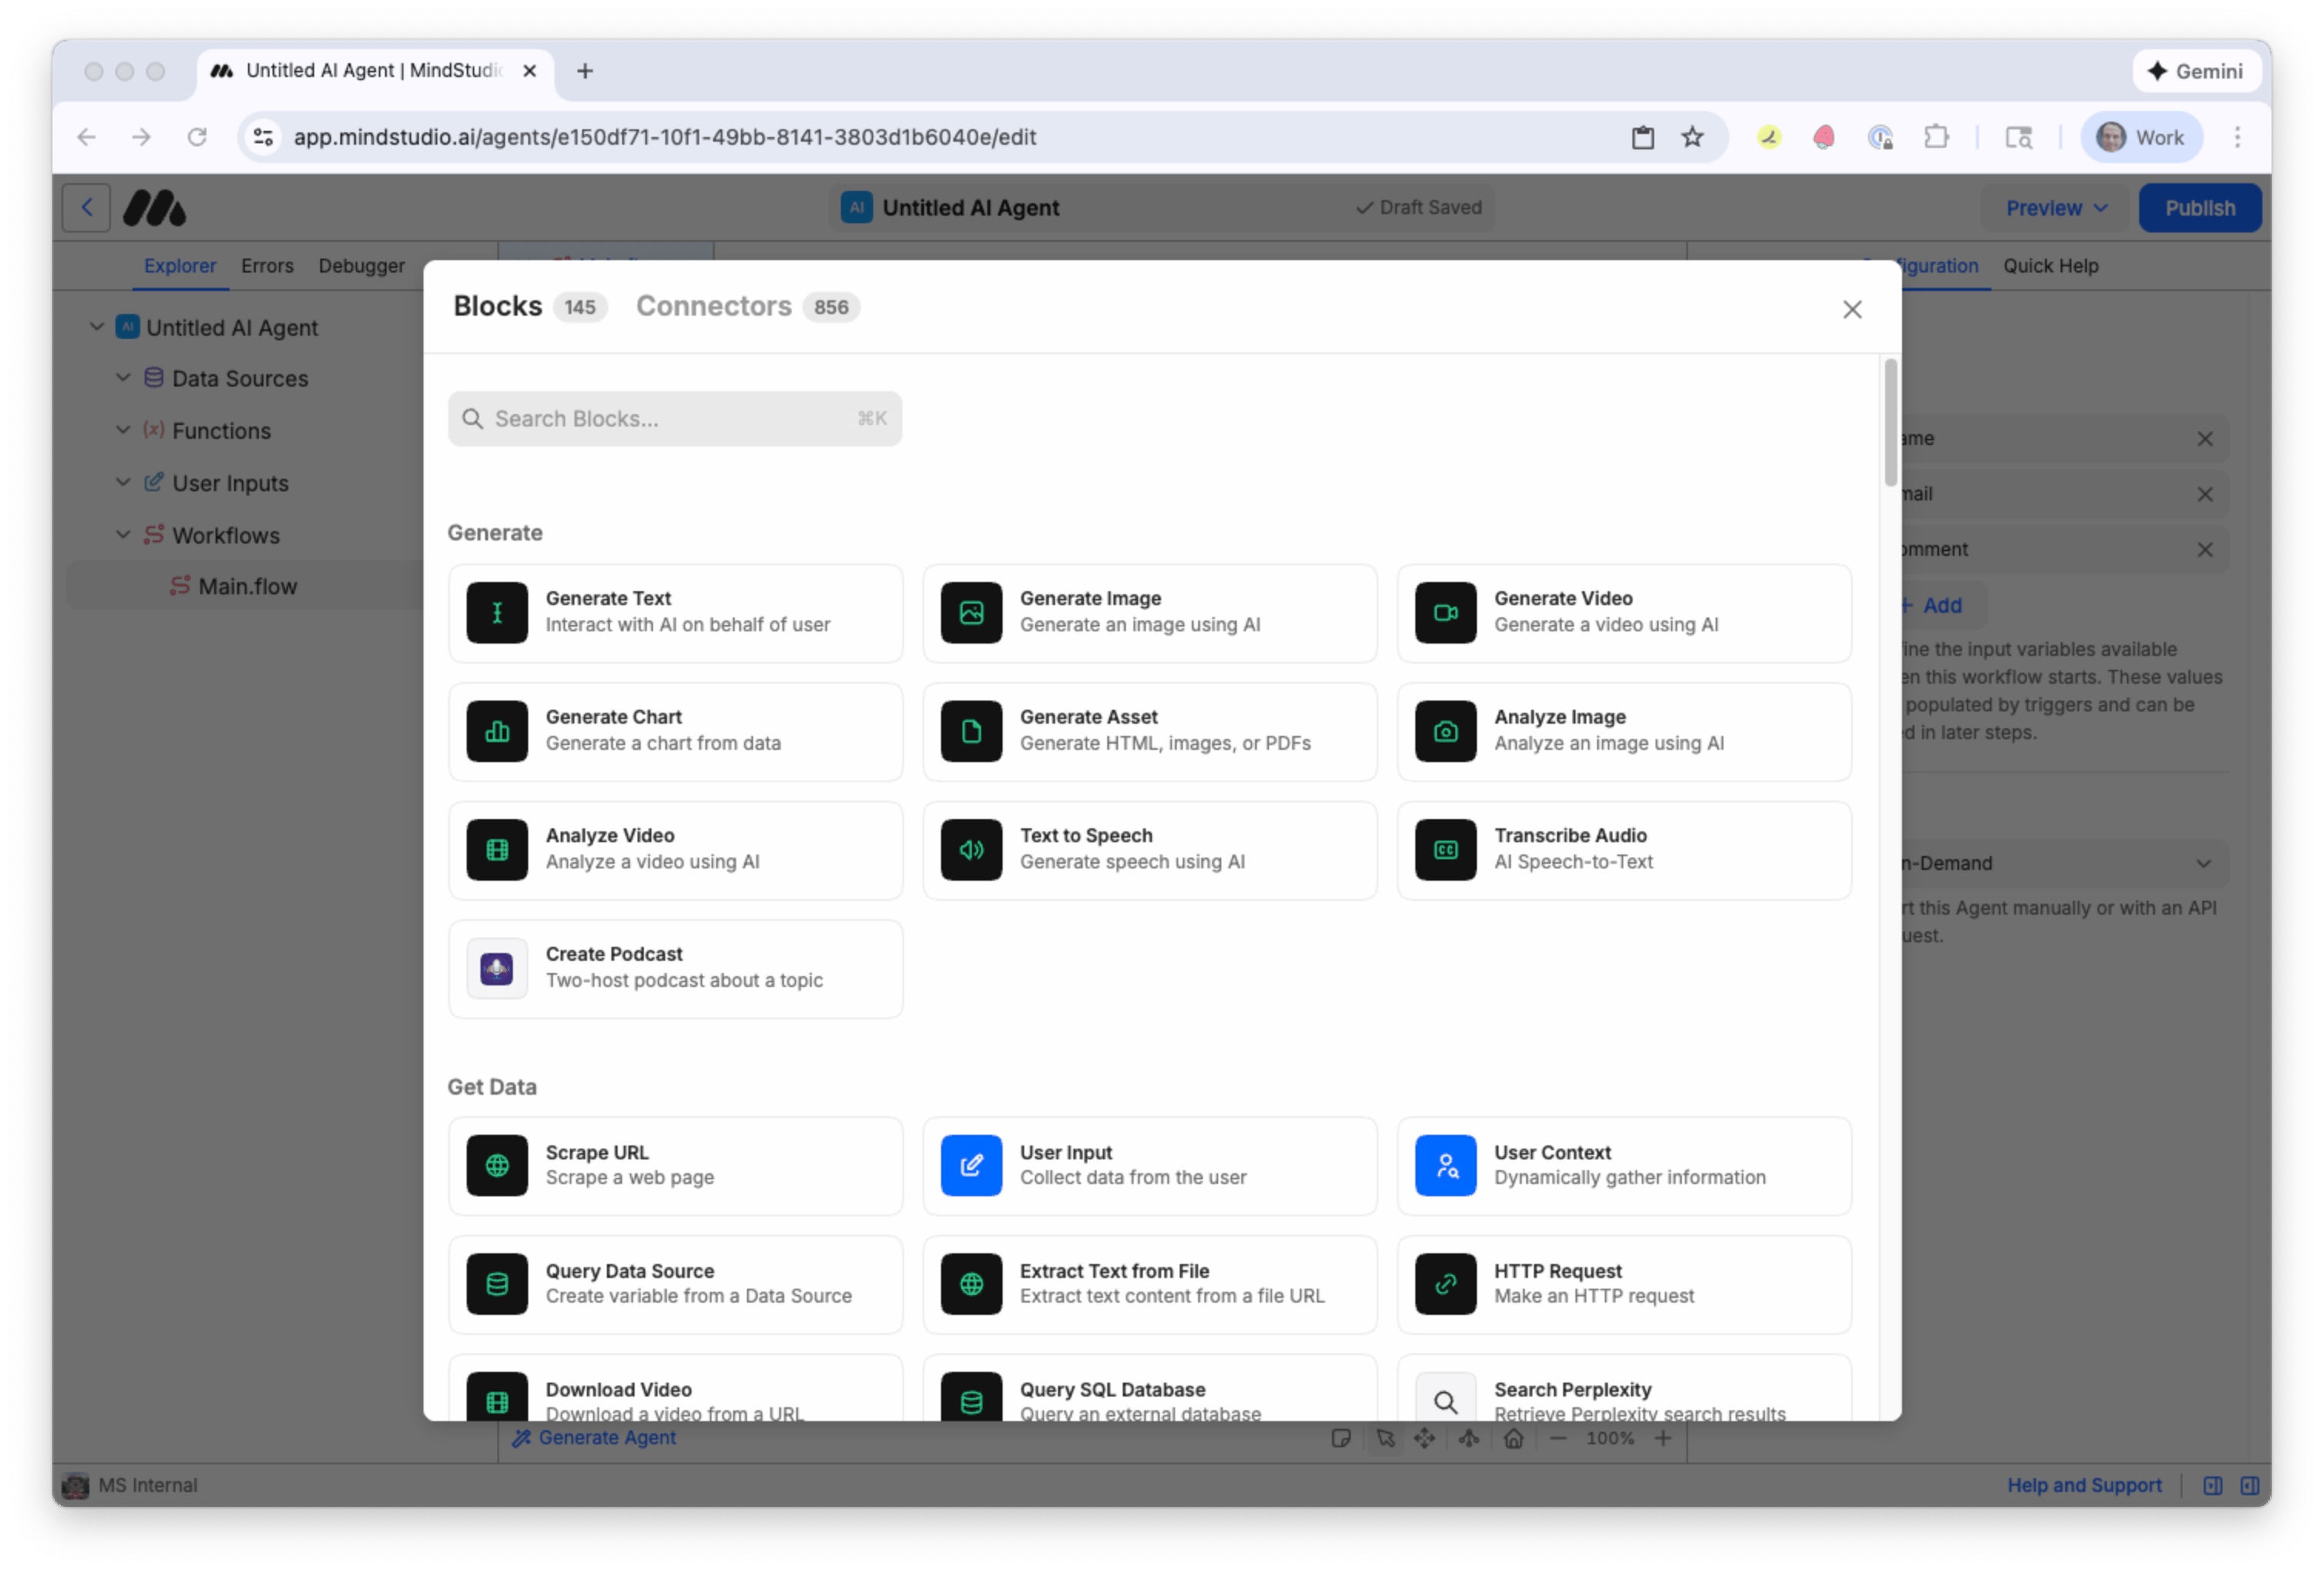This screenshot has width=2324, height=1572.
Task: Open the Debugger tab
Action: coord(362,265)
